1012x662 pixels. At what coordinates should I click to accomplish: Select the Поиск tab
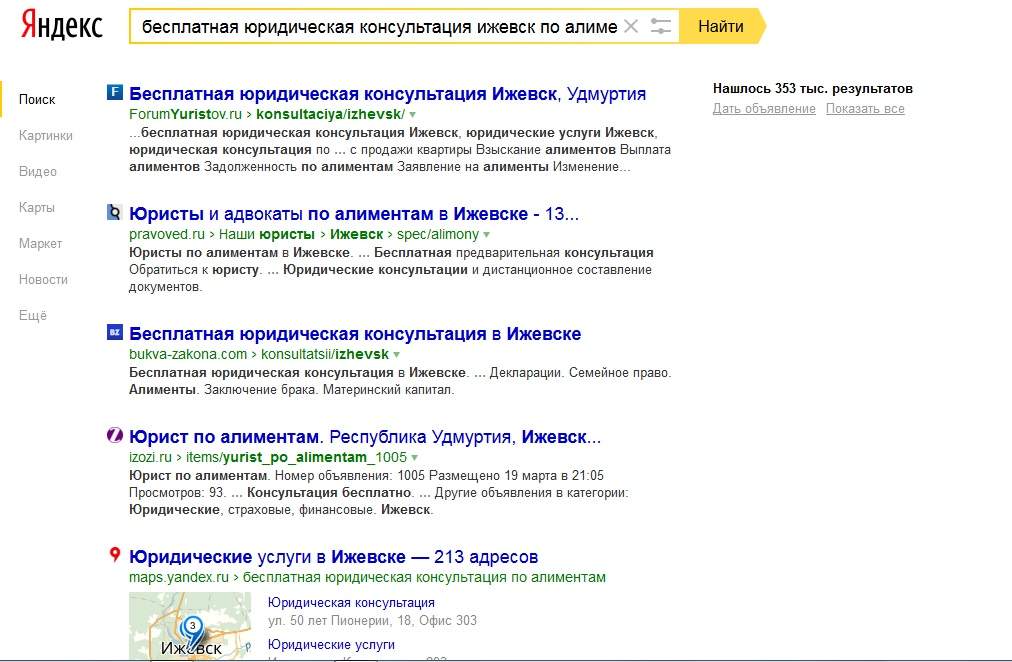point(37,99)
